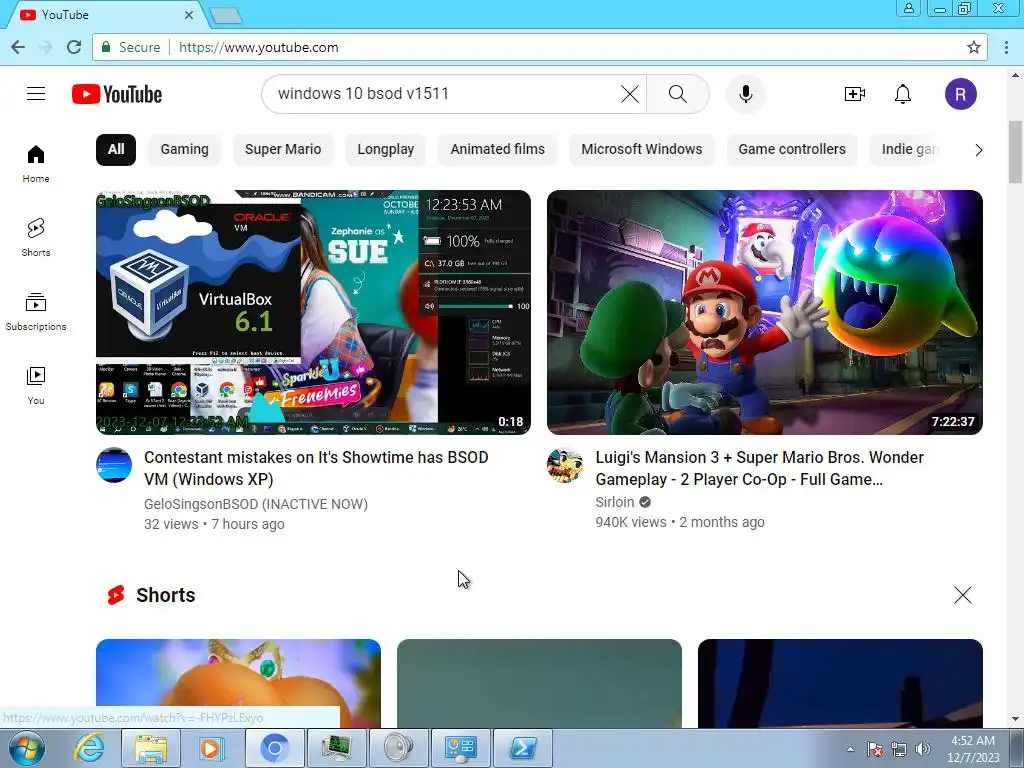Open the Chrome three-dot menu

(x=1006, y=47)
